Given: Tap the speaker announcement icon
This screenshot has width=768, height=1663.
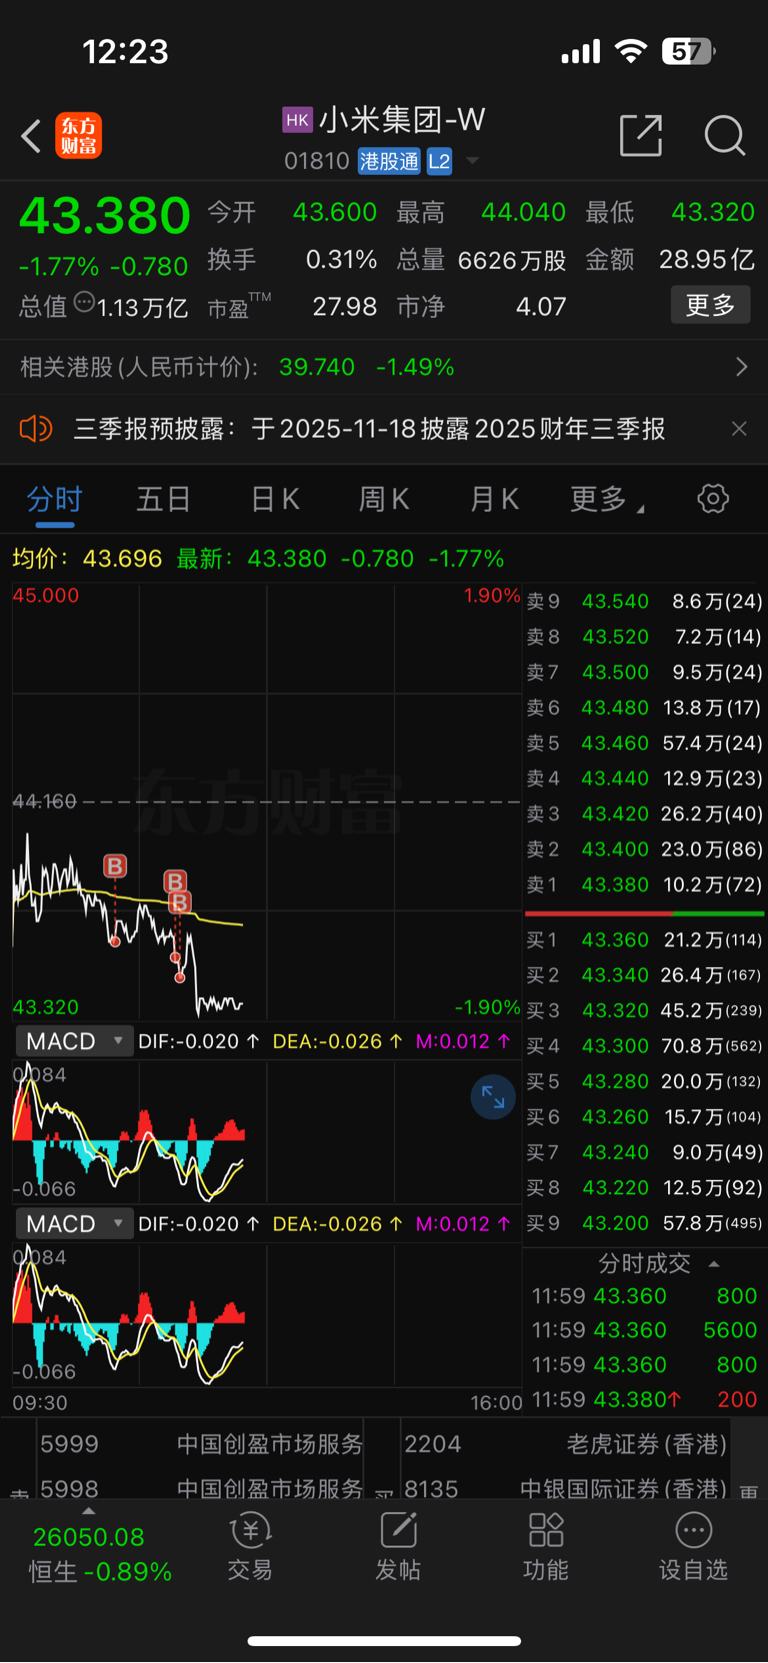Looking at the screenshot, I should pos(35,429).
